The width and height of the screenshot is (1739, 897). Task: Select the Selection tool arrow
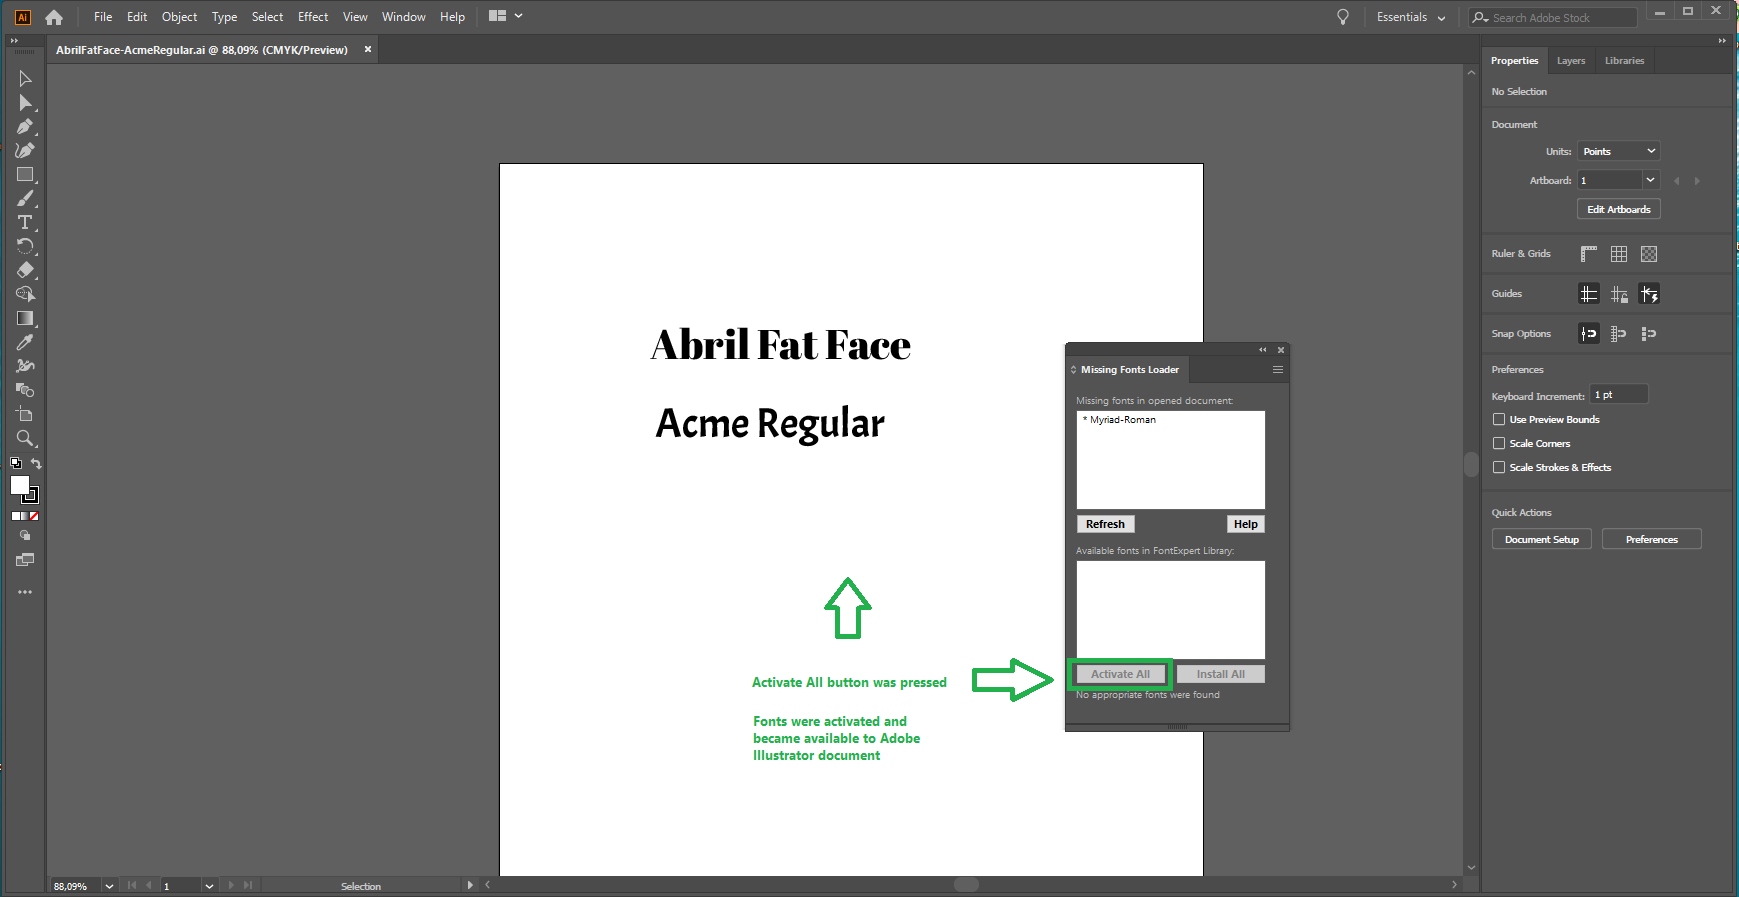tap(25, 79)
